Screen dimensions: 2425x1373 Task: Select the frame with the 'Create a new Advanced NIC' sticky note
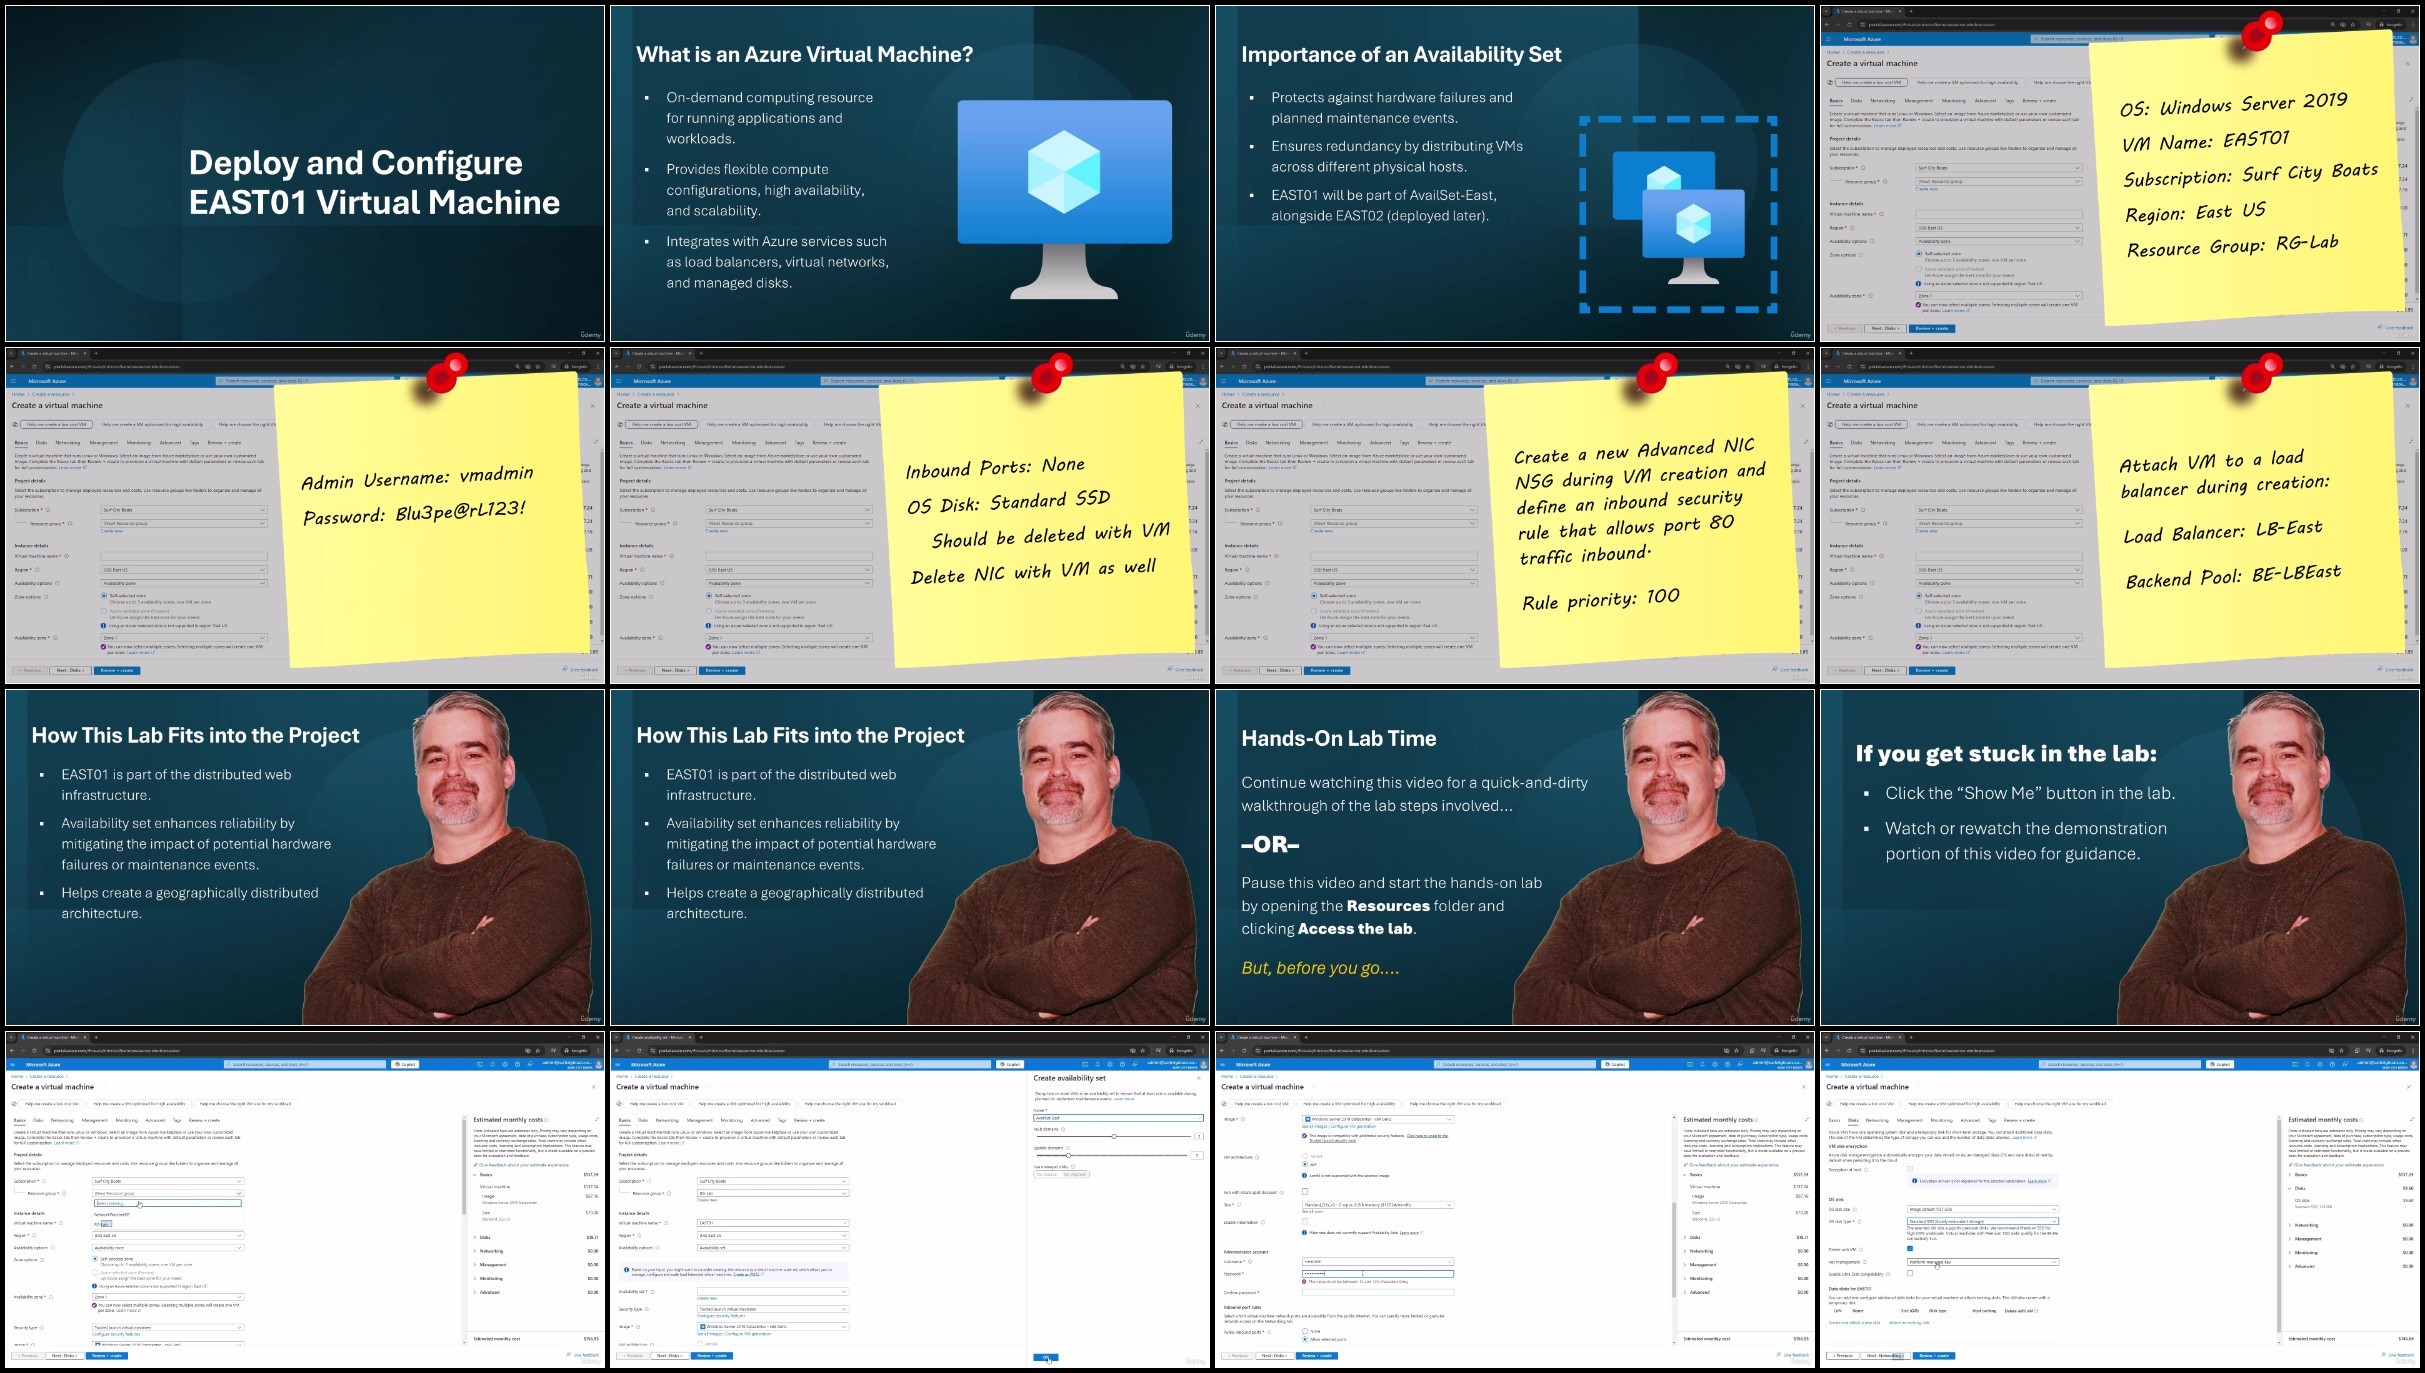(1515, 516)
